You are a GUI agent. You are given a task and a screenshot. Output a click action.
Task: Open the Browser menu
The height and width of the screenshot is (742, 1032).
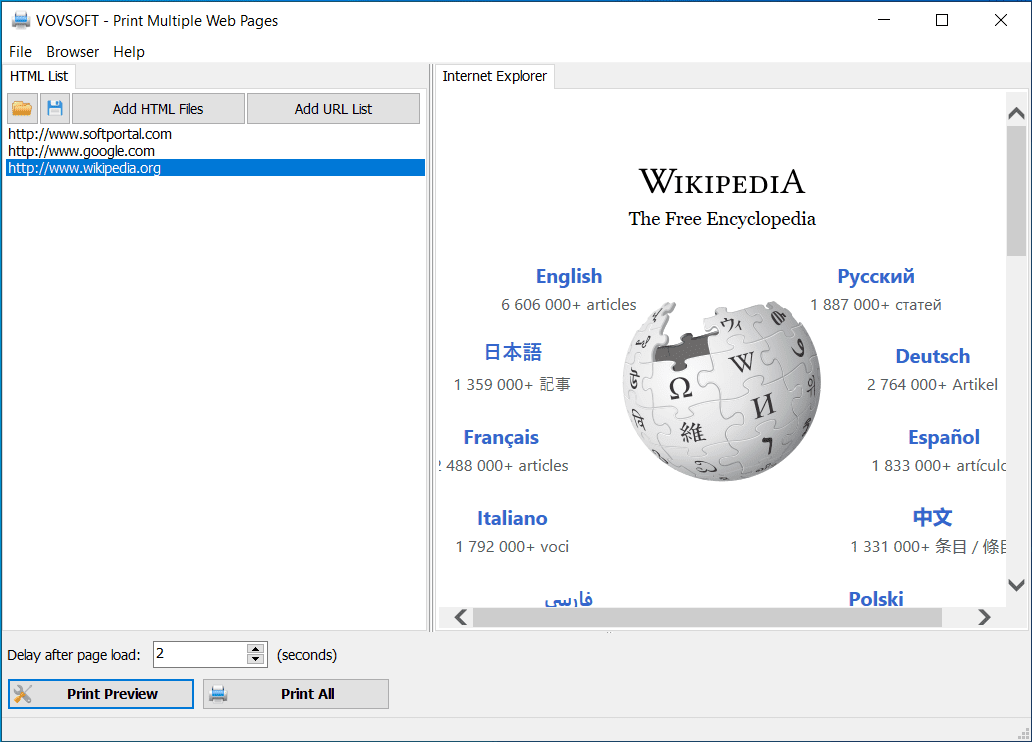click(x=72, y=51)
